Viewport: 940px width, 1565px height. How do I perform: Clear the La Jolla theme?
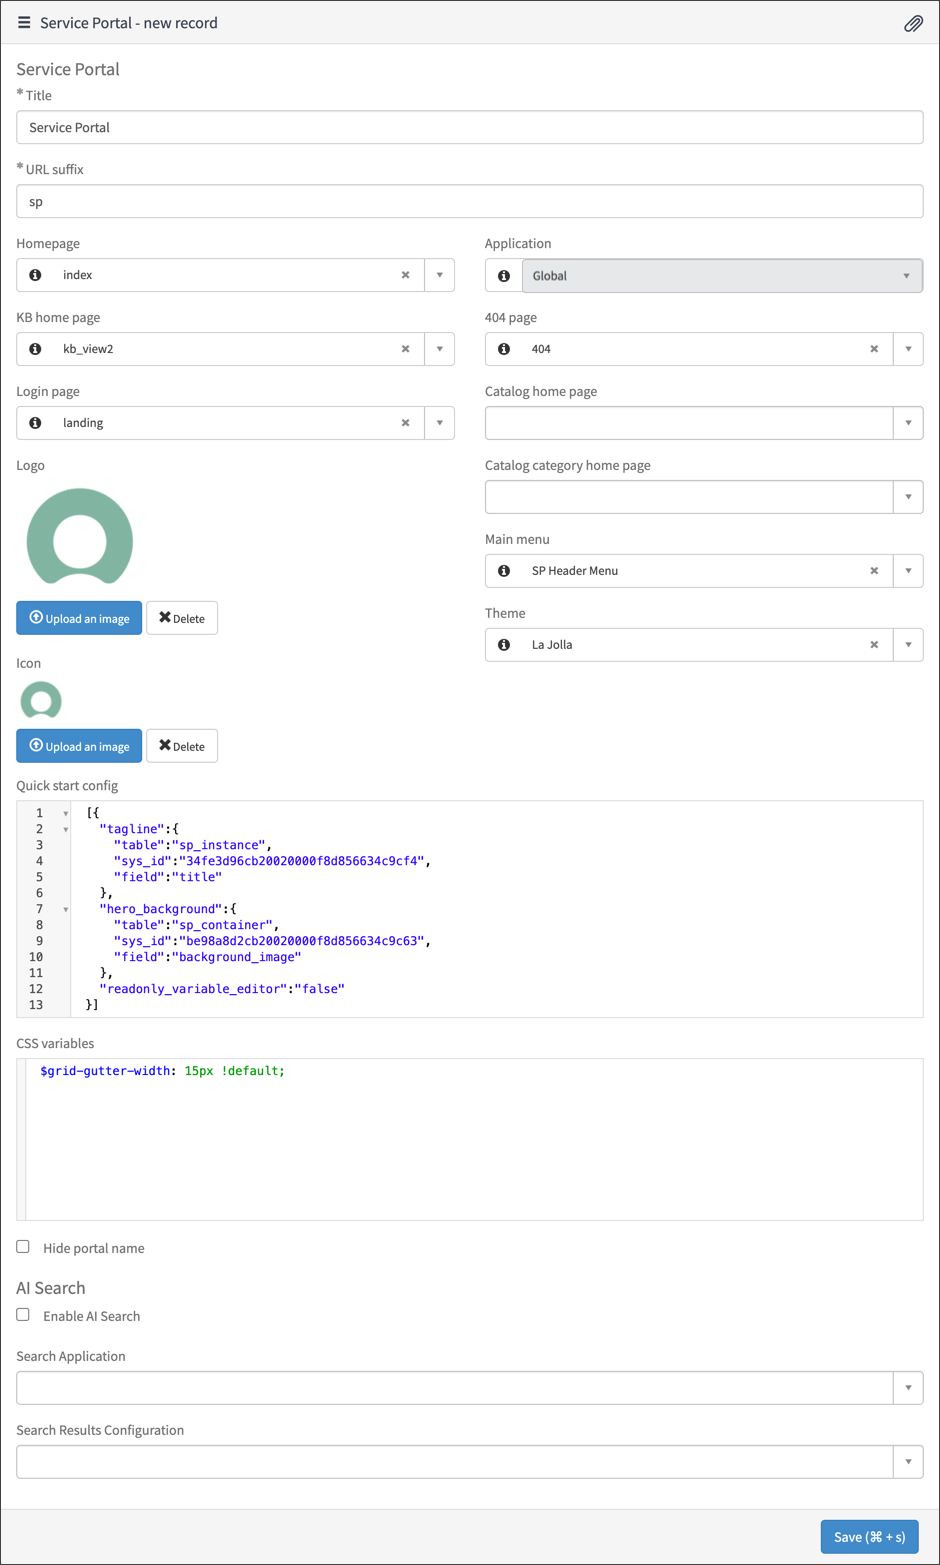click(x=874, y=644)
